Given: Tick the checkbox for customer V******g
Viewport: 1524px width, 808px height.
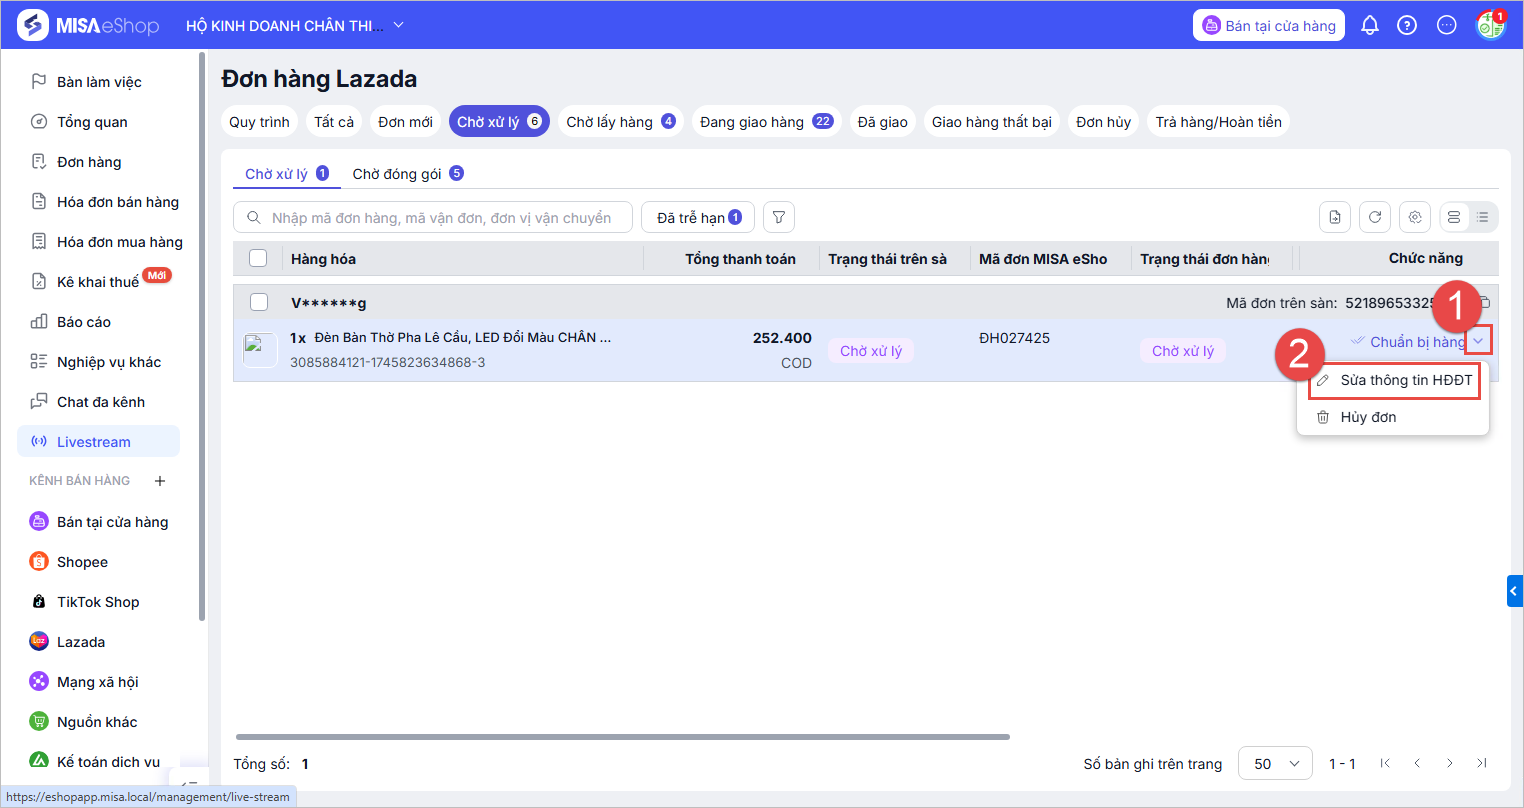Looking at the screenshot, I should (258, 302).
